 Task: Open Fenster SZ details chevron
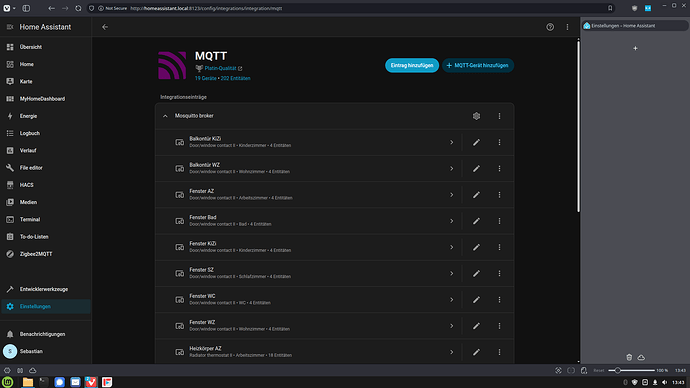pos(451,274)
